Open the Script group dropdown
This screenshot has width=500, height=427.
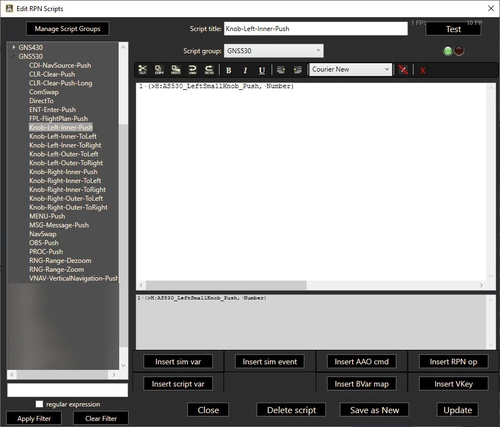tap(274, 51)
